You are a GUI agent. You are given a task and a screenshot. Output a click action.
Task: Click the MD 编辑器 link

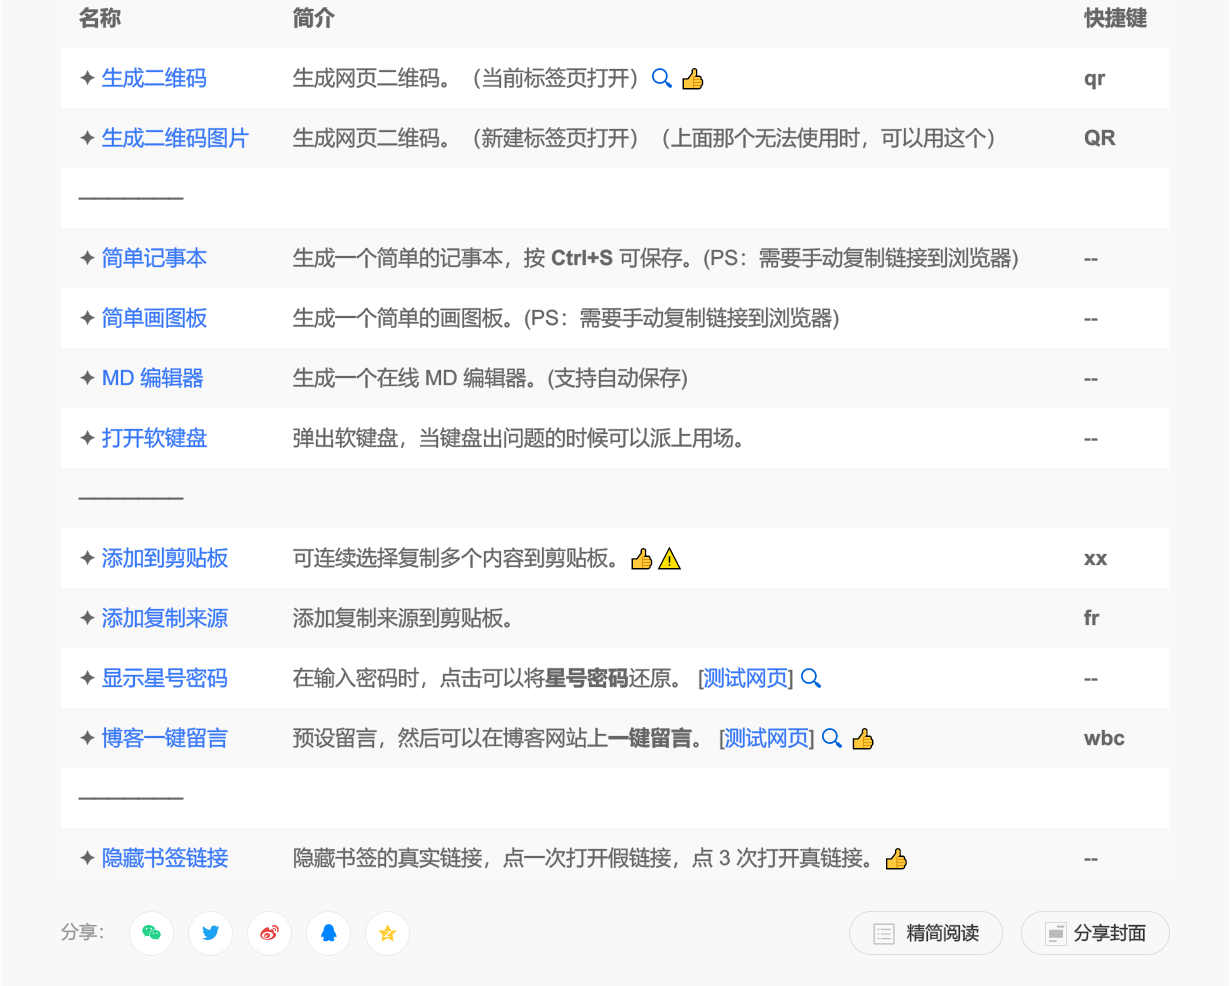[x=152, y=378]
